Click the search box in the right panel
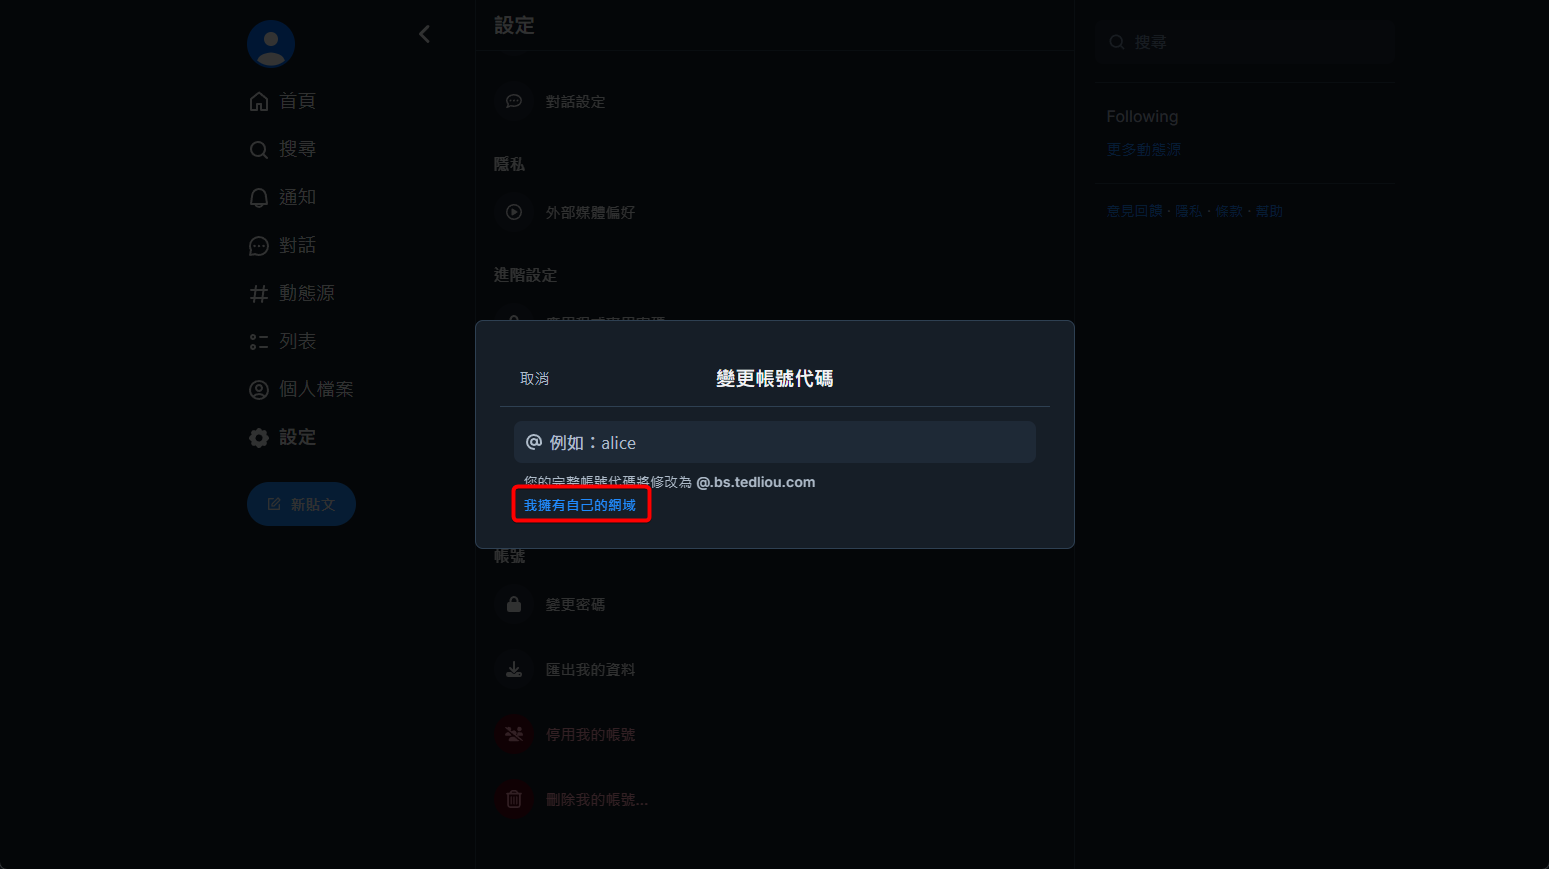Viewport: 1549px width, 869px height. pos(1244,42)
